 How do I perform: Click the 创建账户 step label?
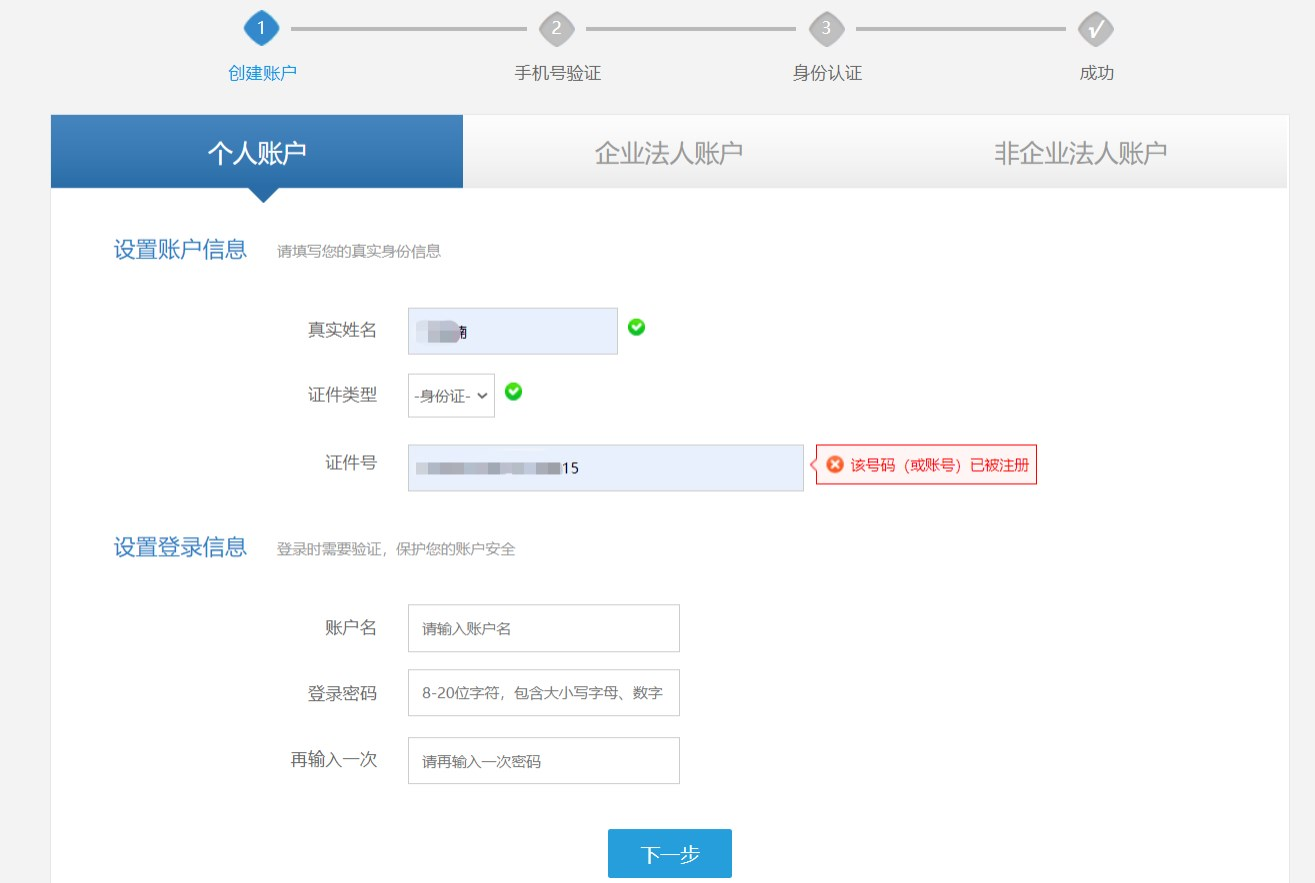tap(262, 73)
